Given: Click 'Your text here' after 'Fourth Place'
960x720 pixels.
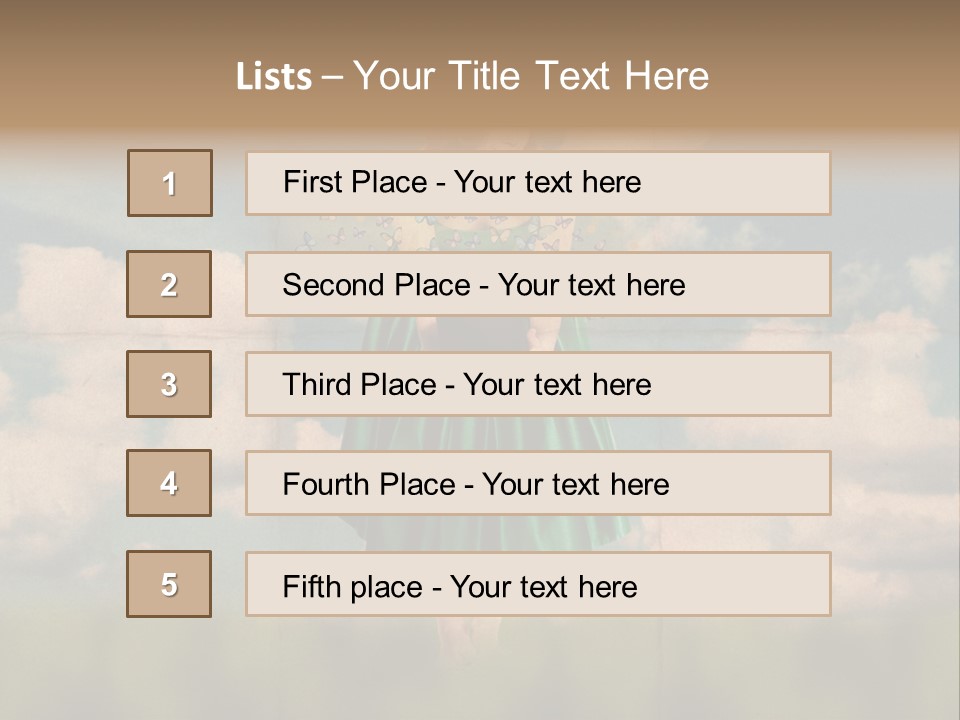Looking at the screenshot, I should pyautogui.click(x=575, y=485).
